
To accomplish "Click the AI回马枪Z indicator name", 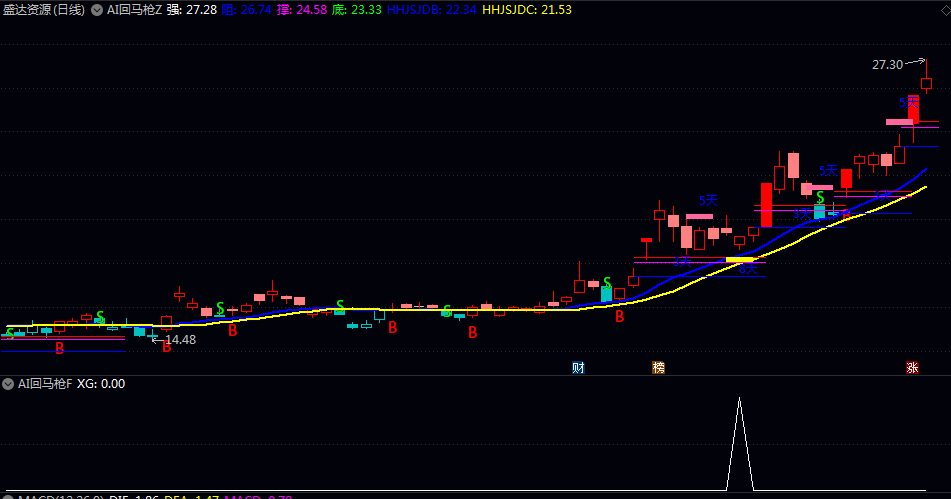I will click(135, 10).
